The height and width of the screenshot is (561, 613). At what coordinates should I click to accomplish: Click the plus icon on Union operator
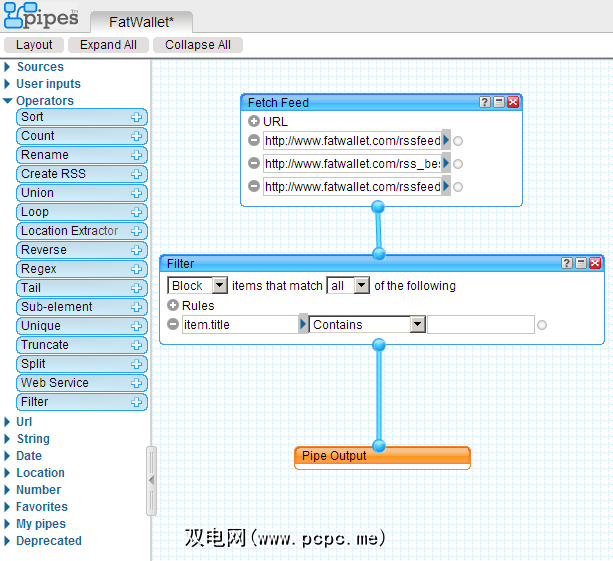pyautogui.click(x=136, y=193)
